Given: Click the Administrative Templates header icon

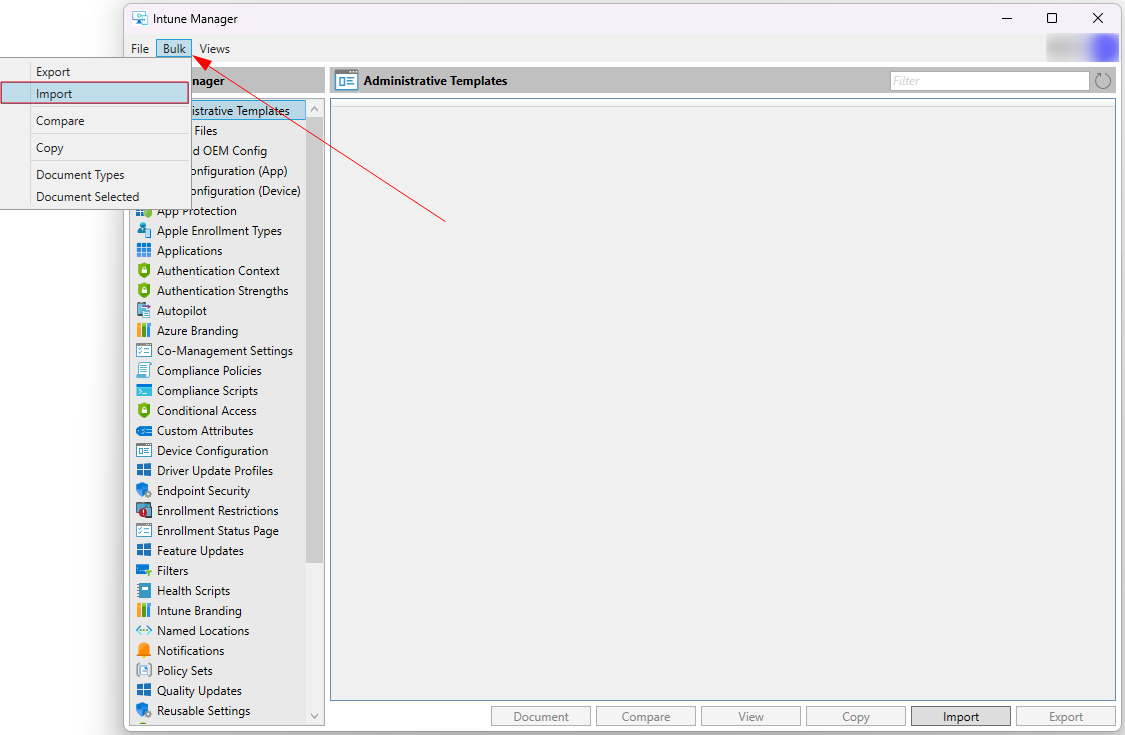Looking at the screenshot, I should [347, 80].
